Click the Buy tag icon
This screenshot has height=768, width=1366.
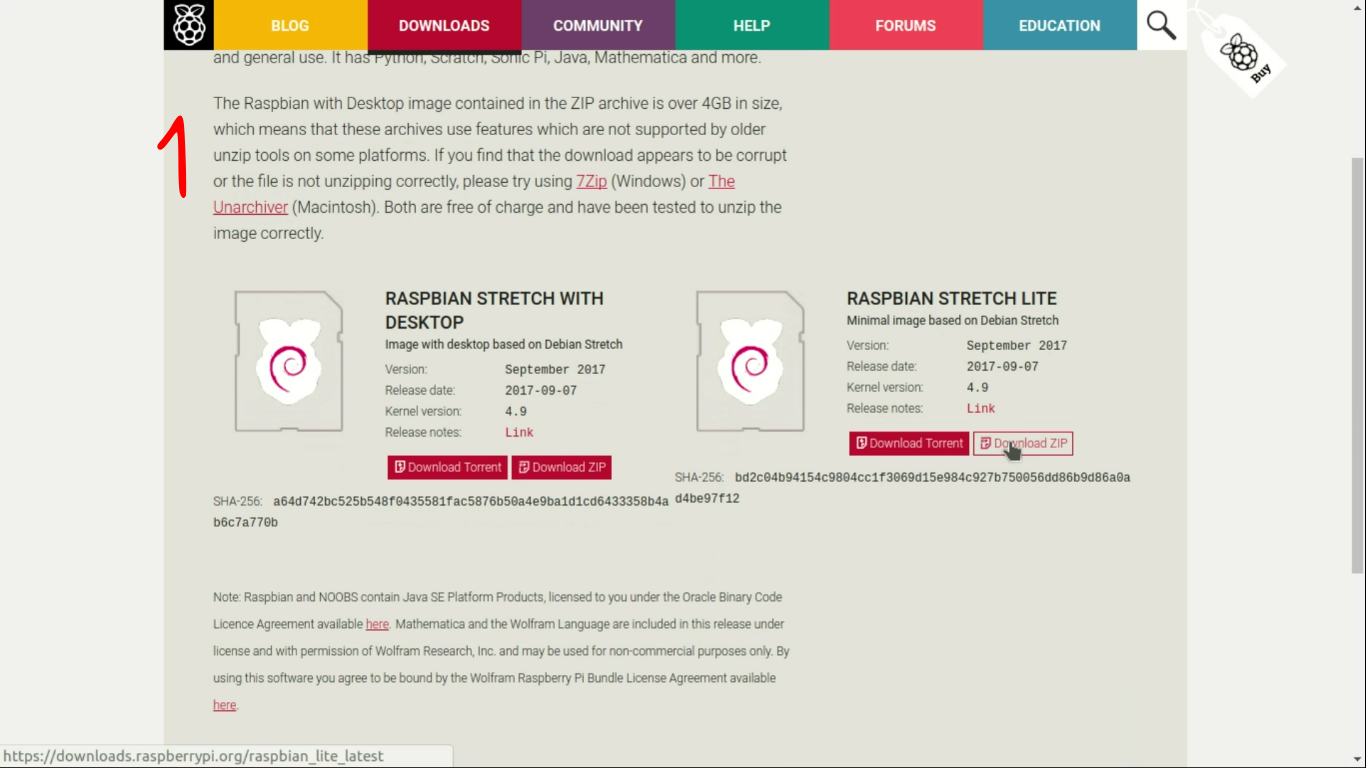tap(1241, 53)
